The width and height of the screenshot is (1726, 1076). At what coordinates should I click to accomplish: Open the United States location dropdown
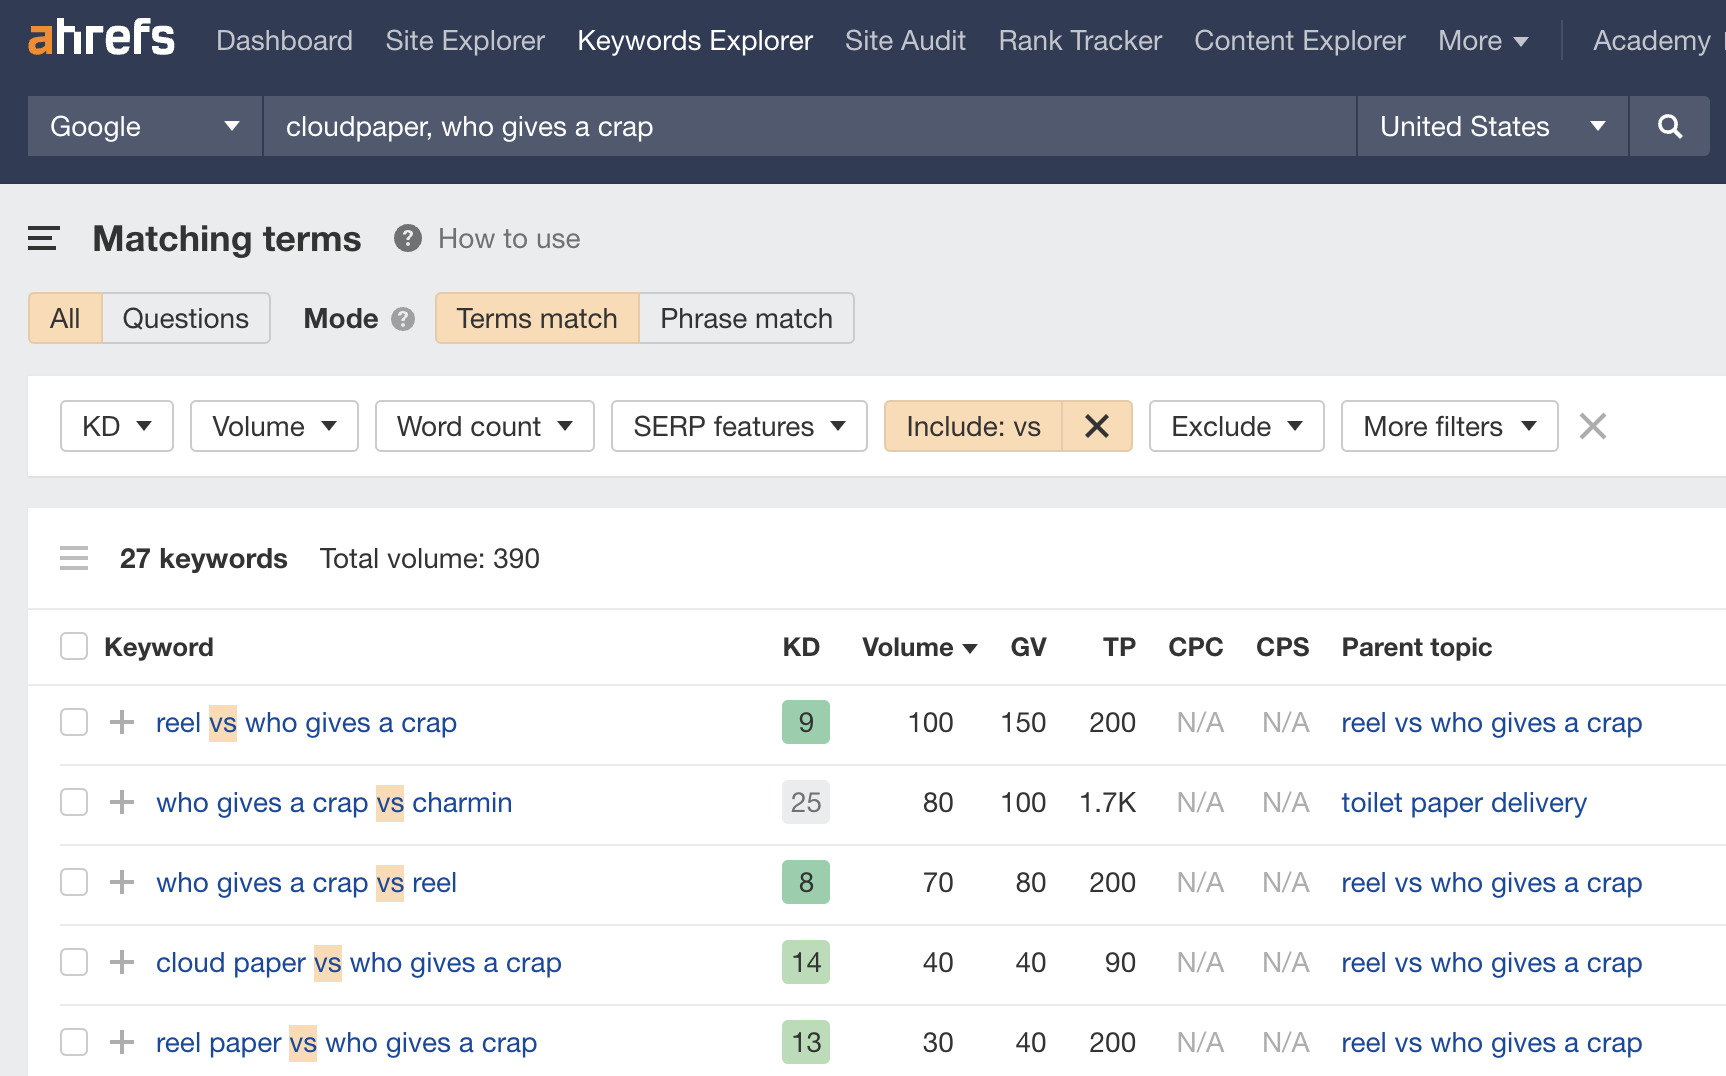pyautogui.click(x=1490, y=126)
